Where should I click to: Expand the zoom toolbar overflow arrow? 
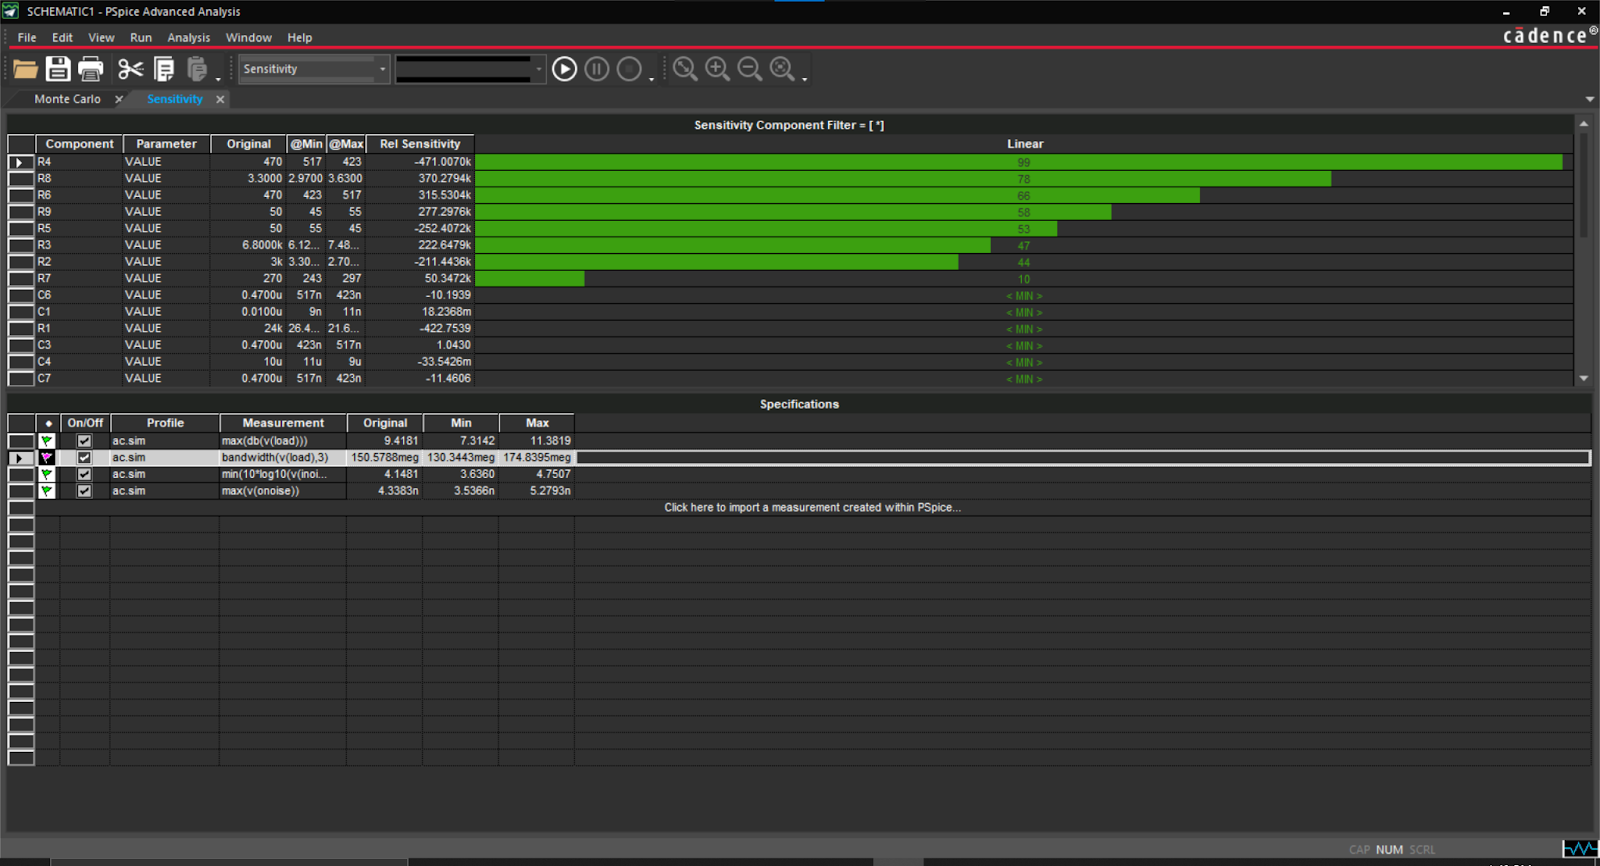point(804,79)
